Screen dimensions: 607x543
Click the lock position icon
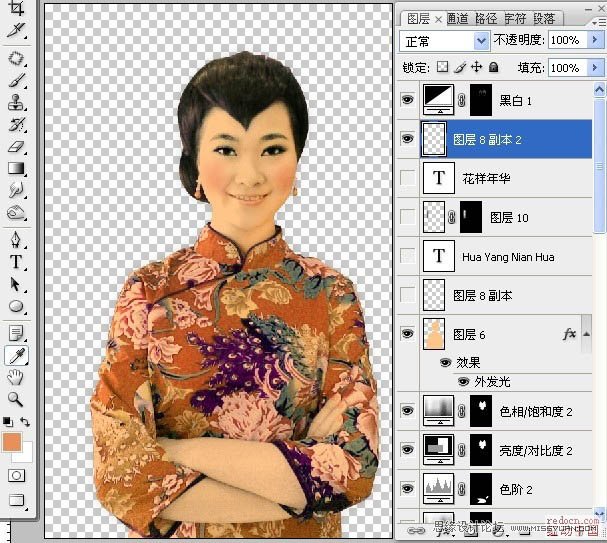click(x=477, y=67)
